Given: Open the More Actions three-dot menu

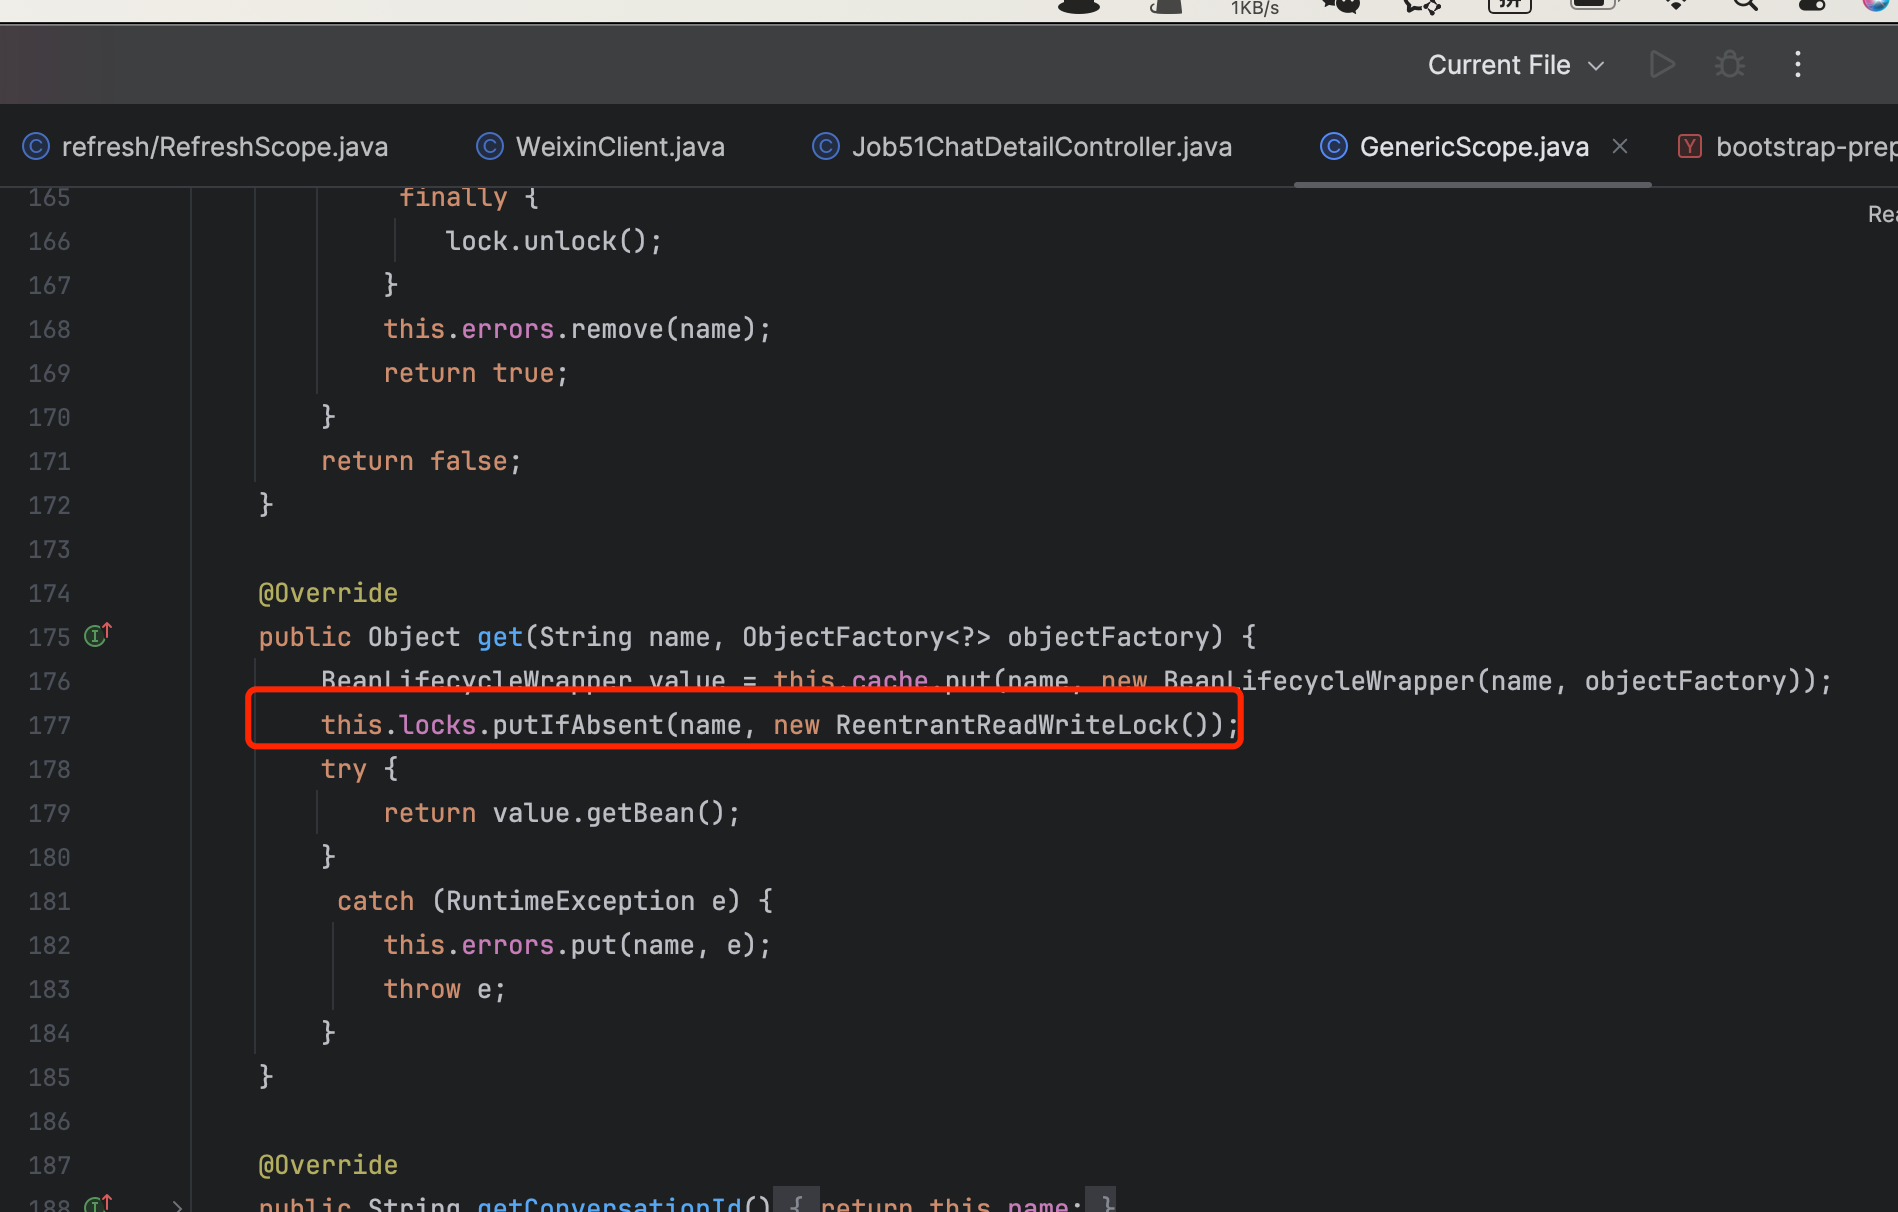Looking at the screenshot, I should coord(1797,65).
